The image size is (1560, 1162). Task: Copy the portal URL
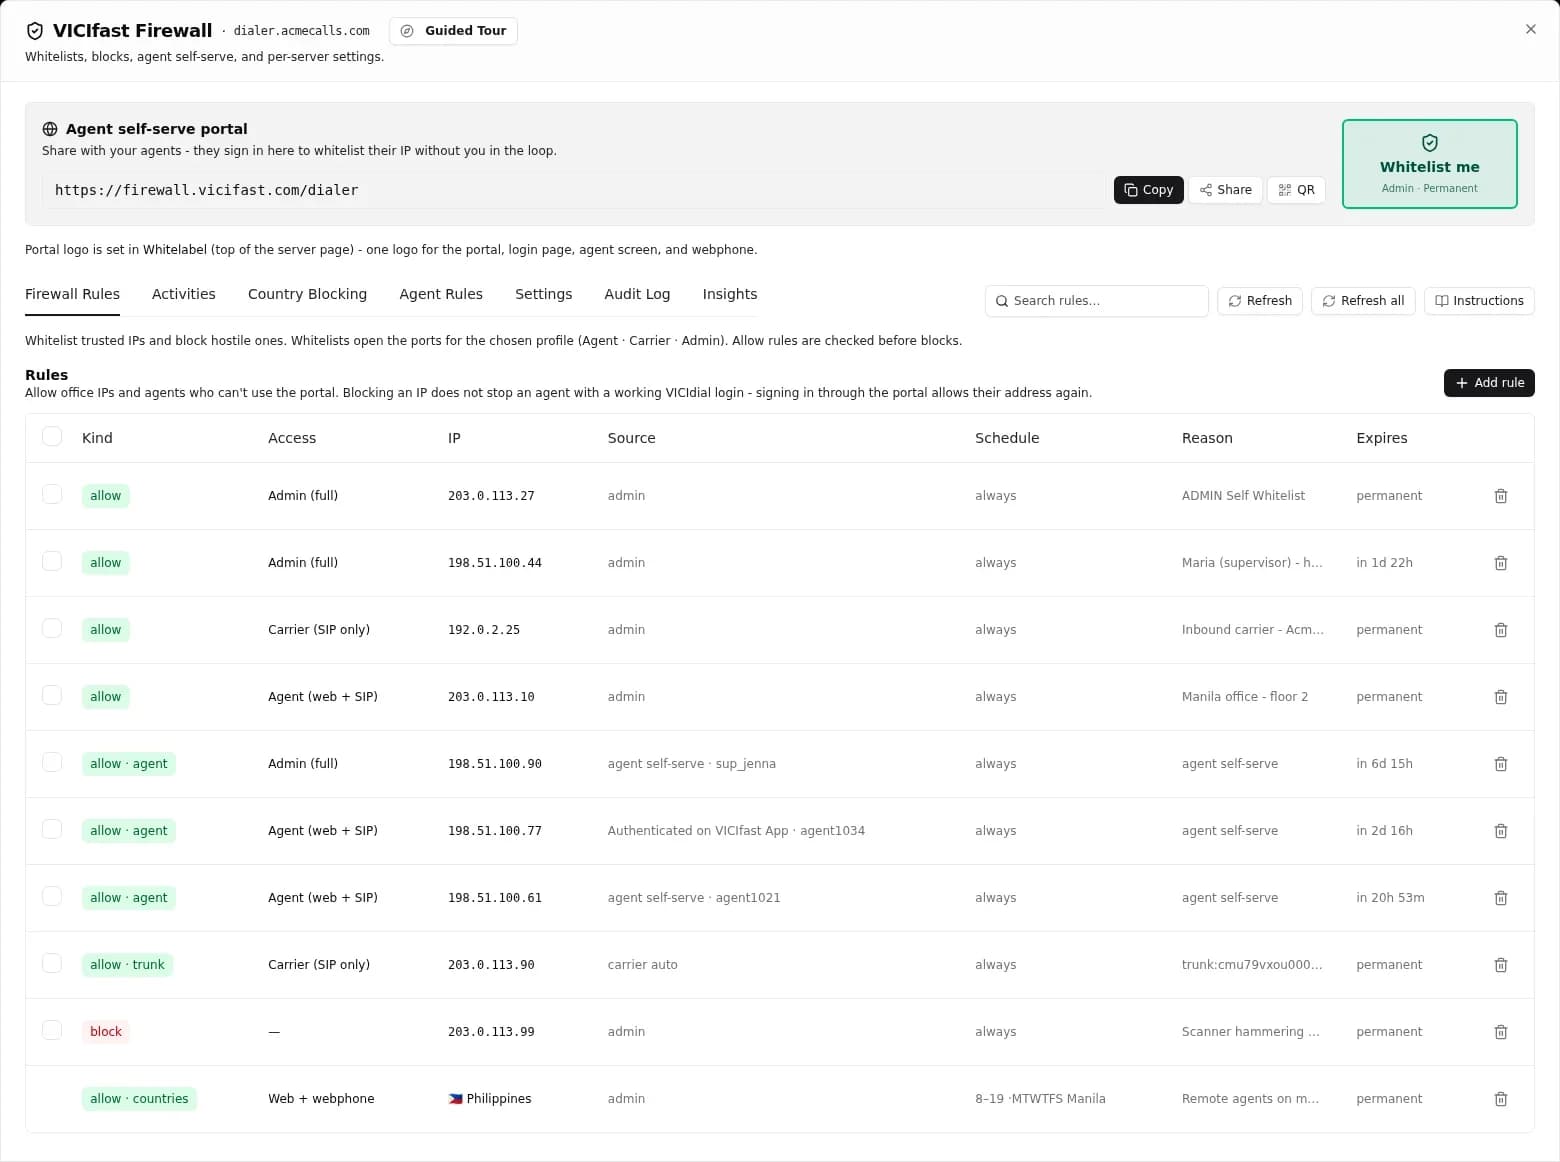click(1148, 190)
